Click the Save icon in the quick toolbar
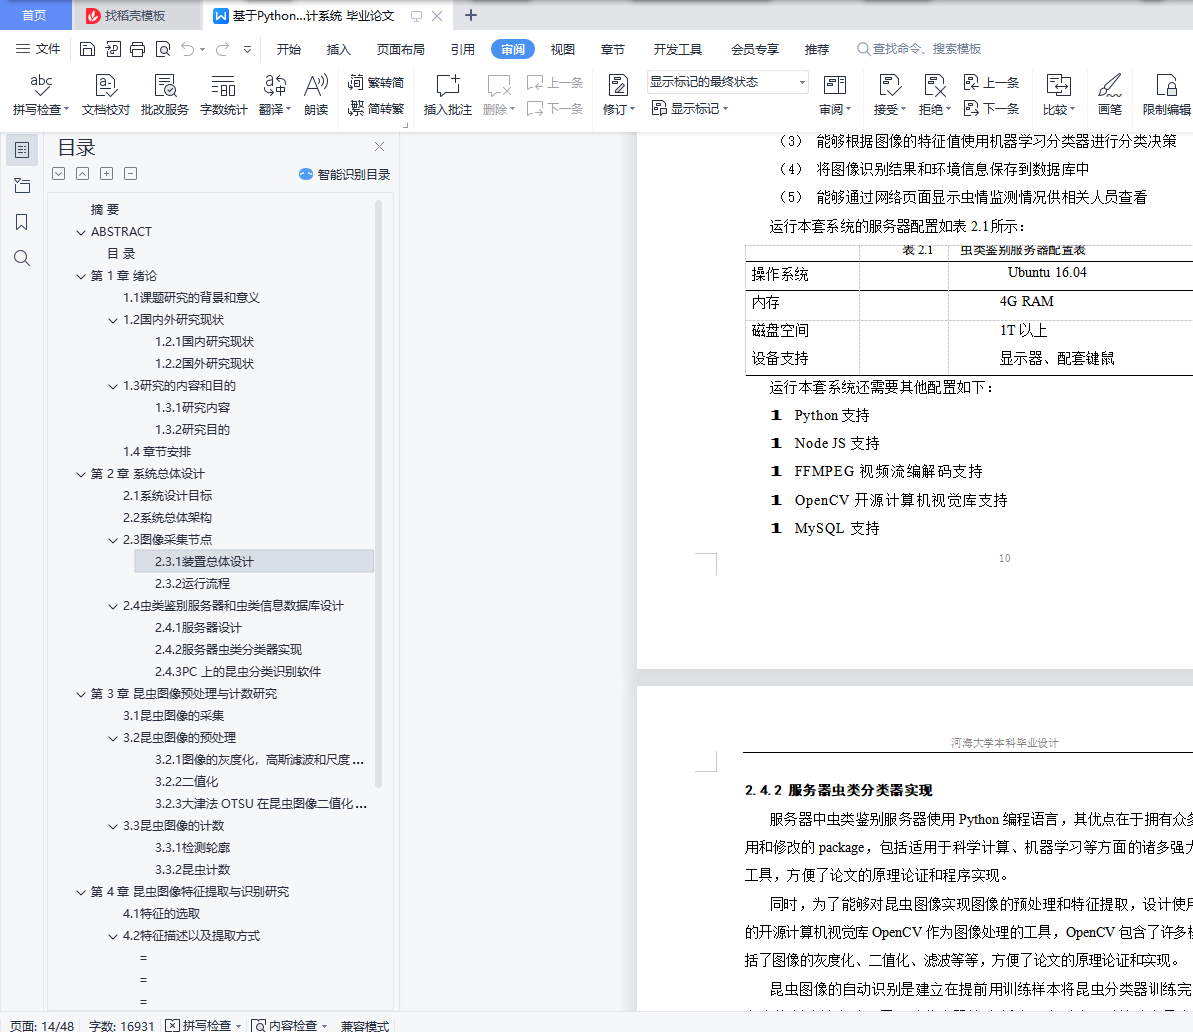Image resolution: width=1193 pixels, height=1032 pixels. (x=87, y=49)
